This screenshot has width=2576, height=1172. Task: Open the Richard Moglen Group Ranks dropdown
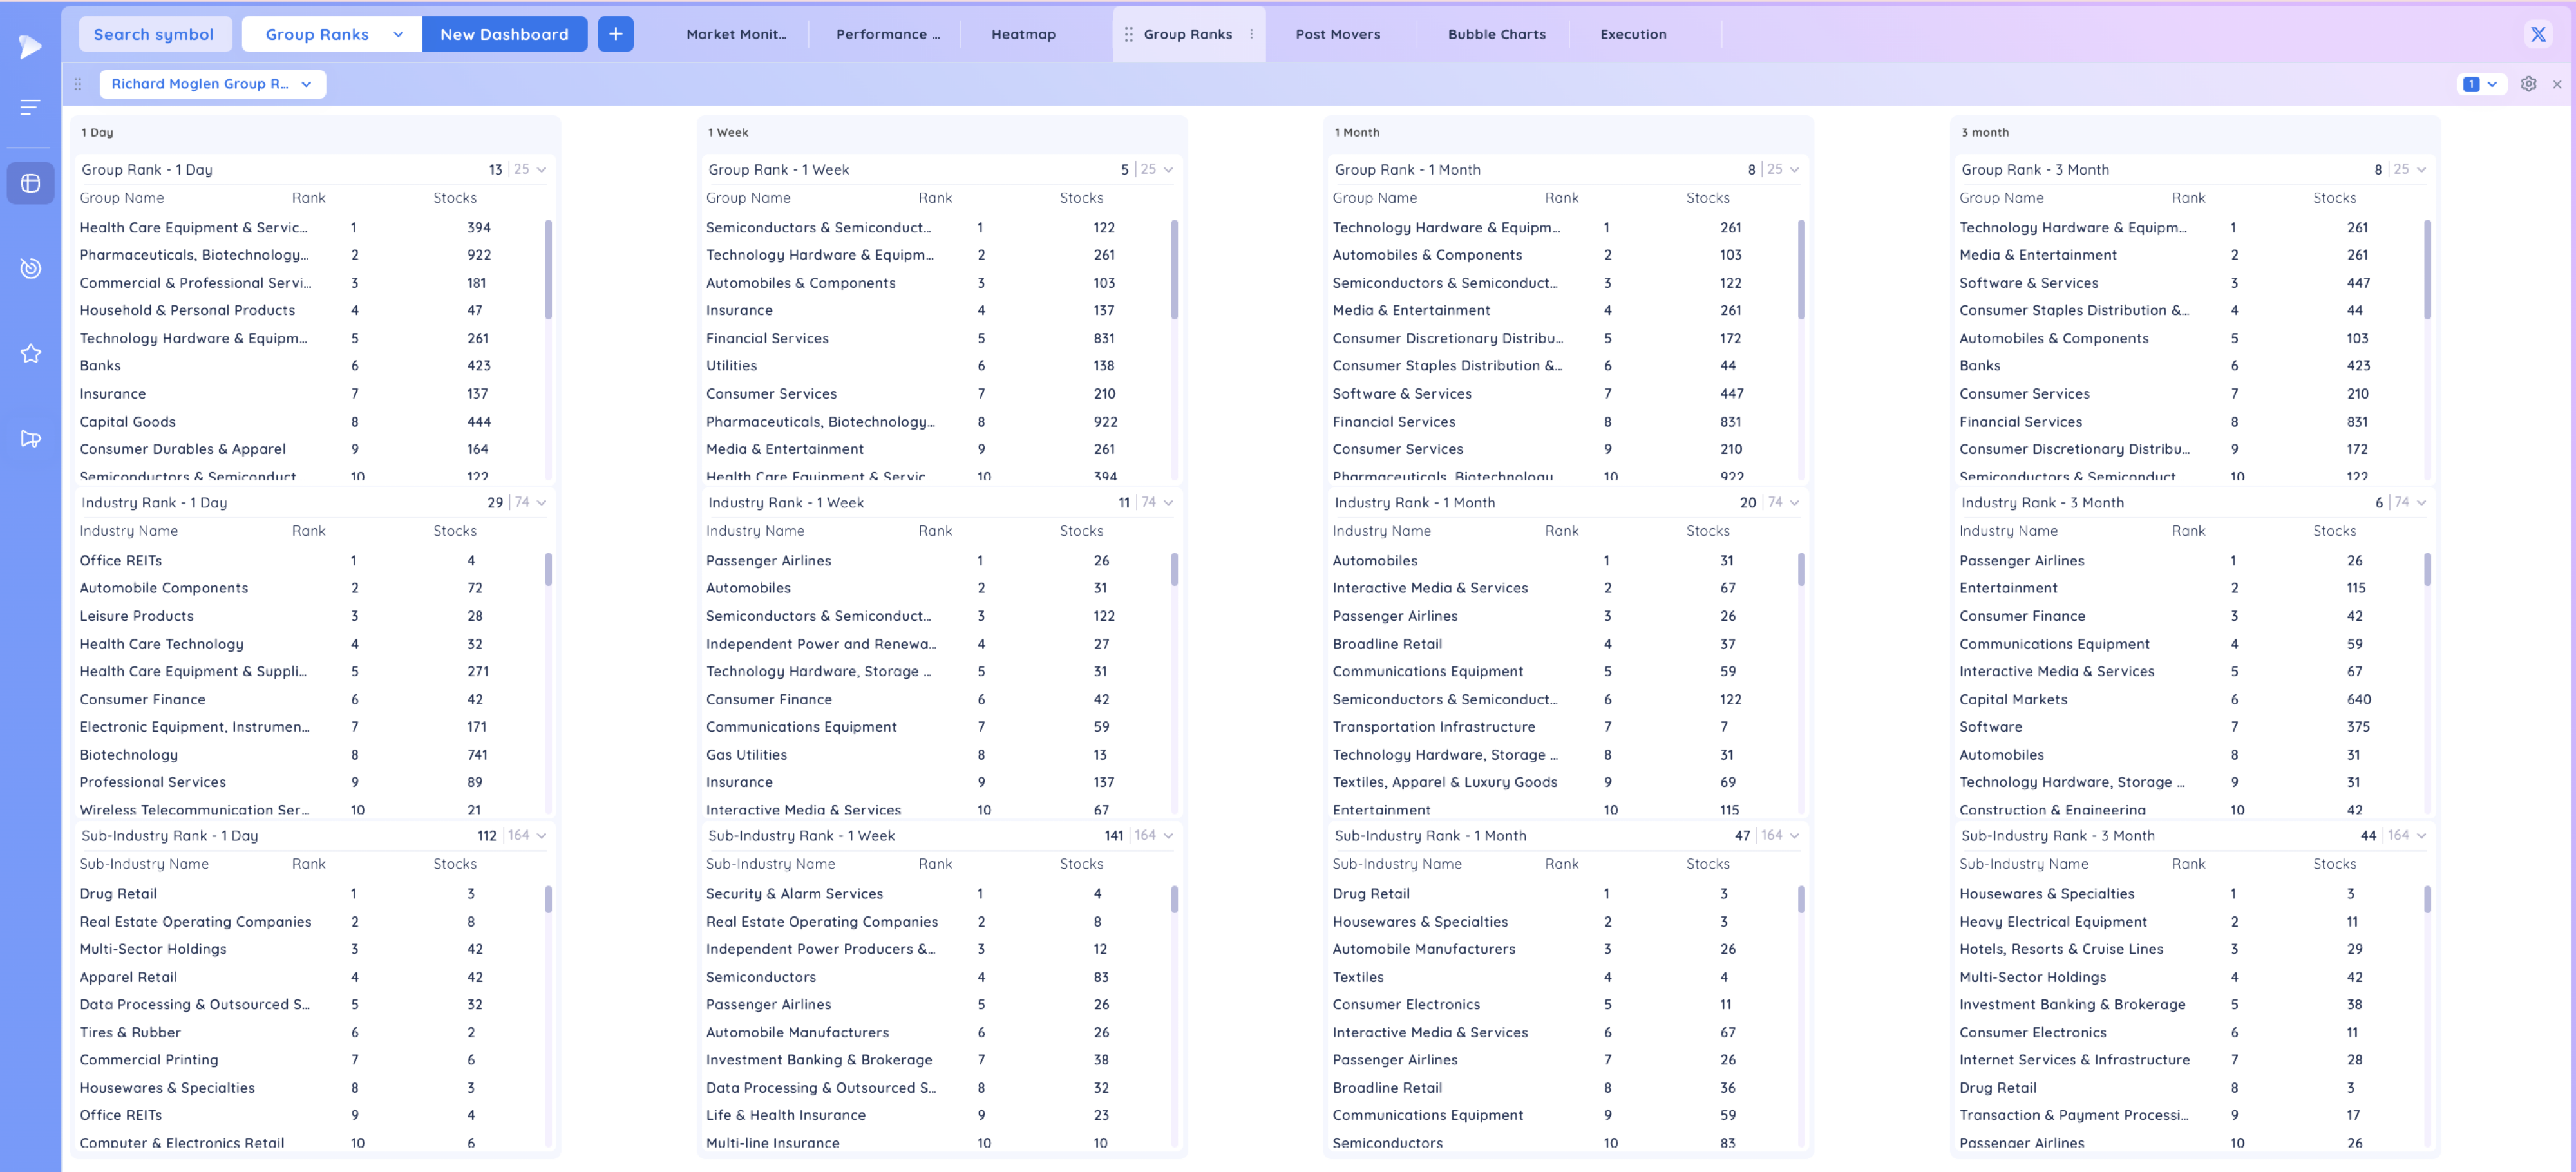(212, 84)
